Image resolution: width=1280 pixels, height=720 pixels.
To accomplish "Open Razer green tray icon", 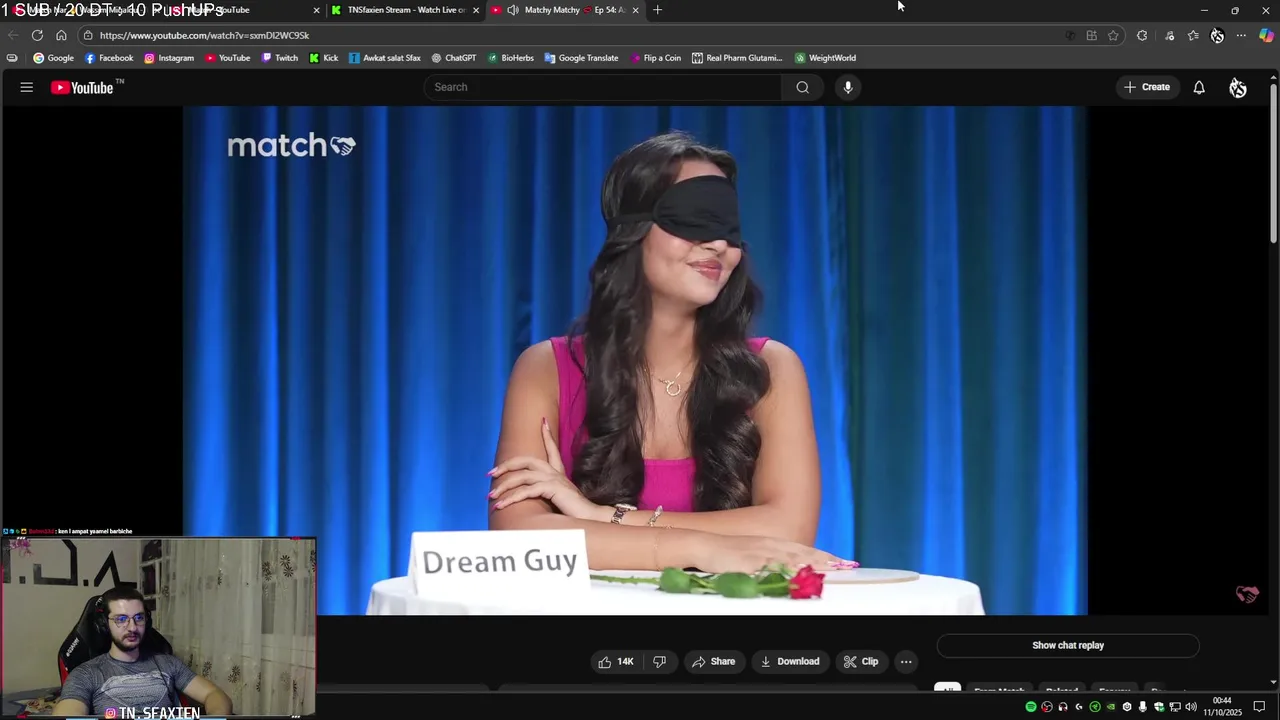I will [x=1095, y=707].
